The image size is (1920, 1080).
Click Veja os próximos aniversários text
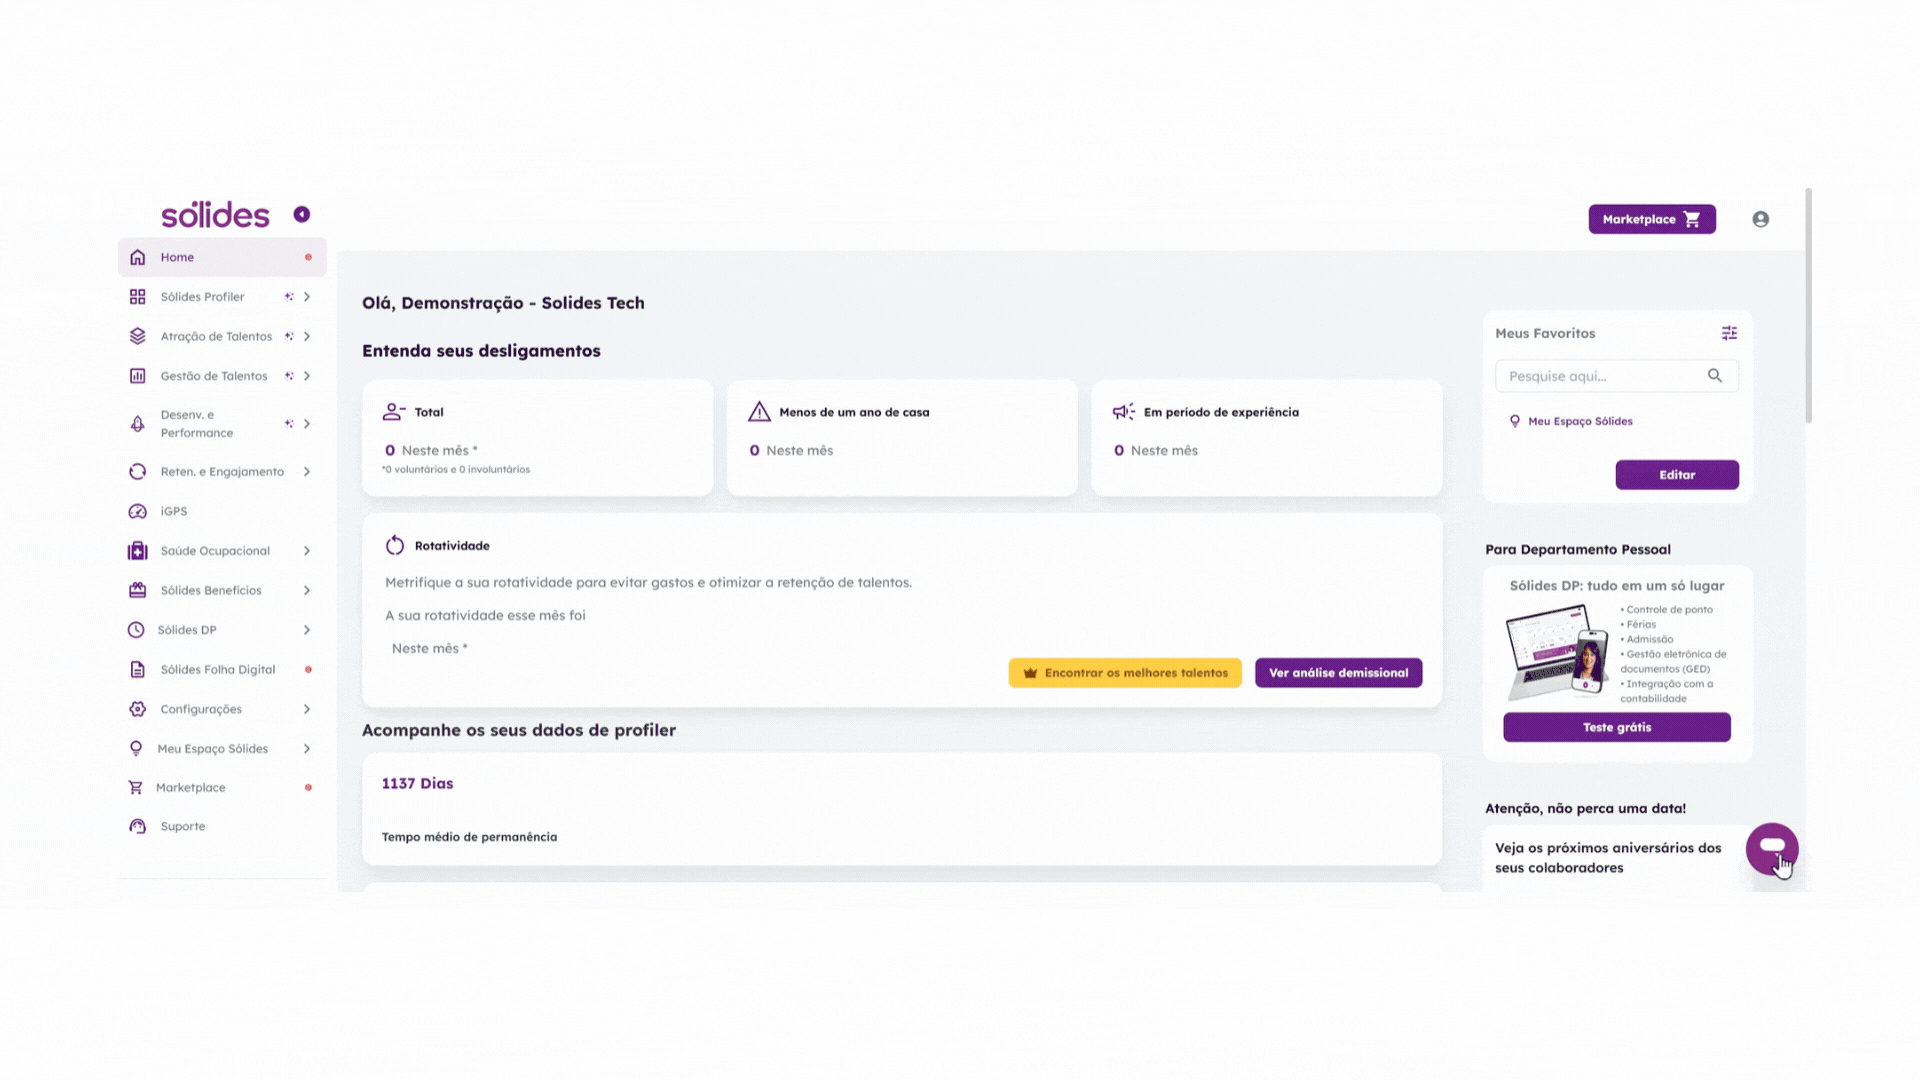pyautogui.click(x=1608, y=857)
